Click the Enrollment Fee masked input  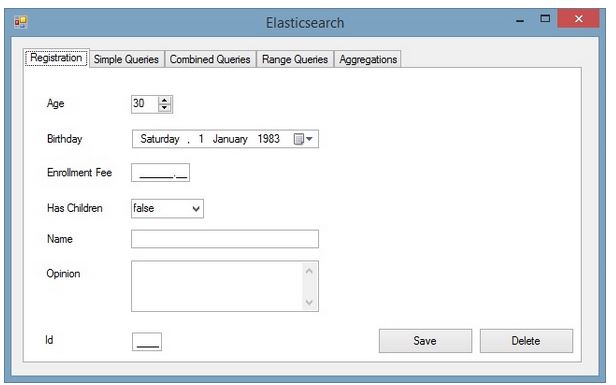(x=160, y=173)
